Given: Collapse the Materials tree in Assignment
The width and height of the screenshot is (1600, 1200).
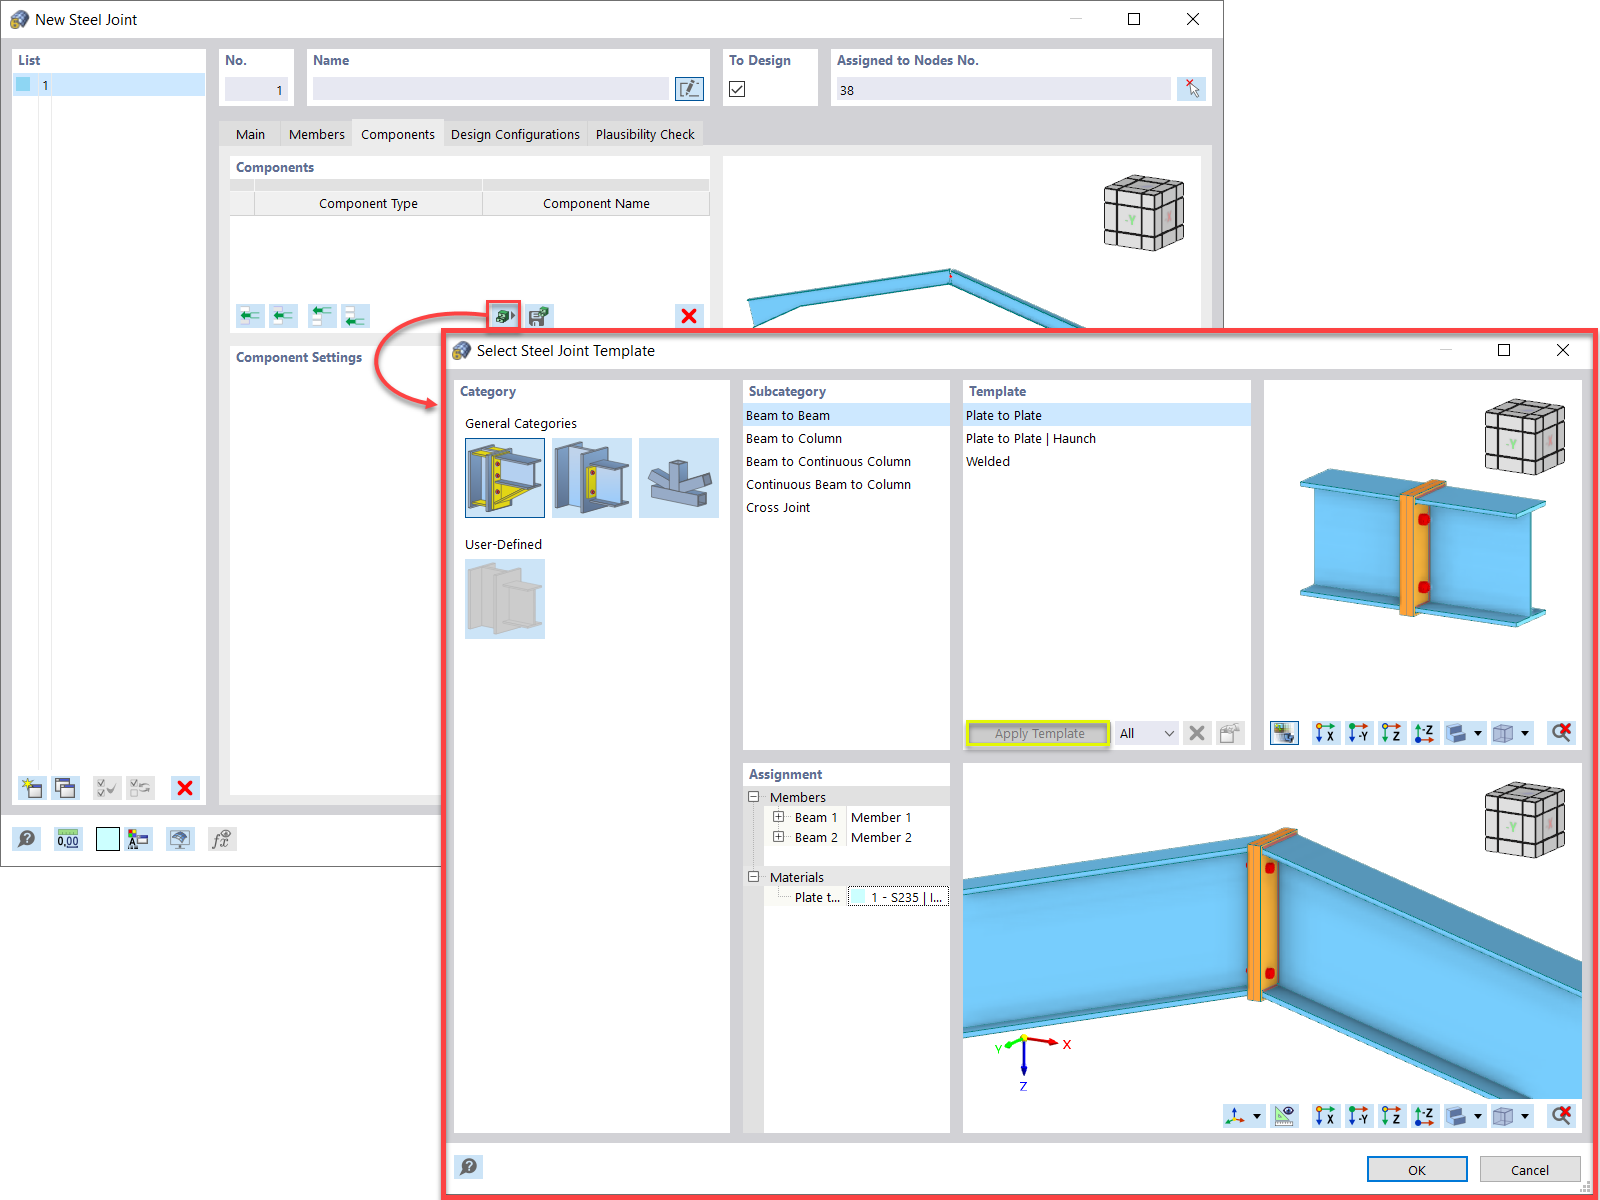Looking at the screenshot, I should pyautogui.click(x=754, y=877).
